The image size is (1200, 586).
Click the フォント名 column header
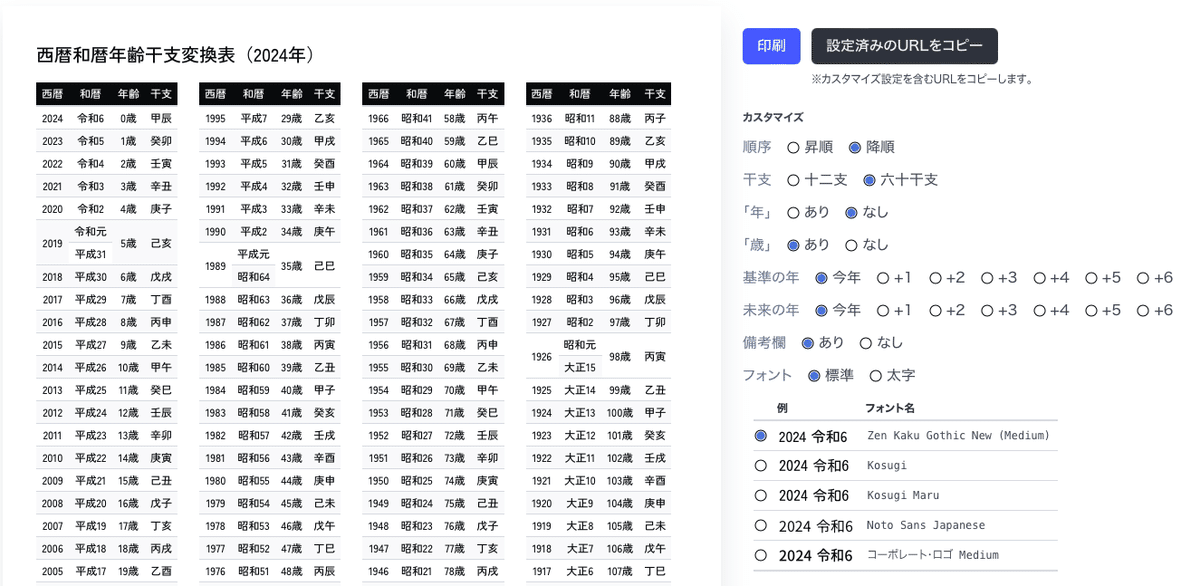[x=890, y=408]
